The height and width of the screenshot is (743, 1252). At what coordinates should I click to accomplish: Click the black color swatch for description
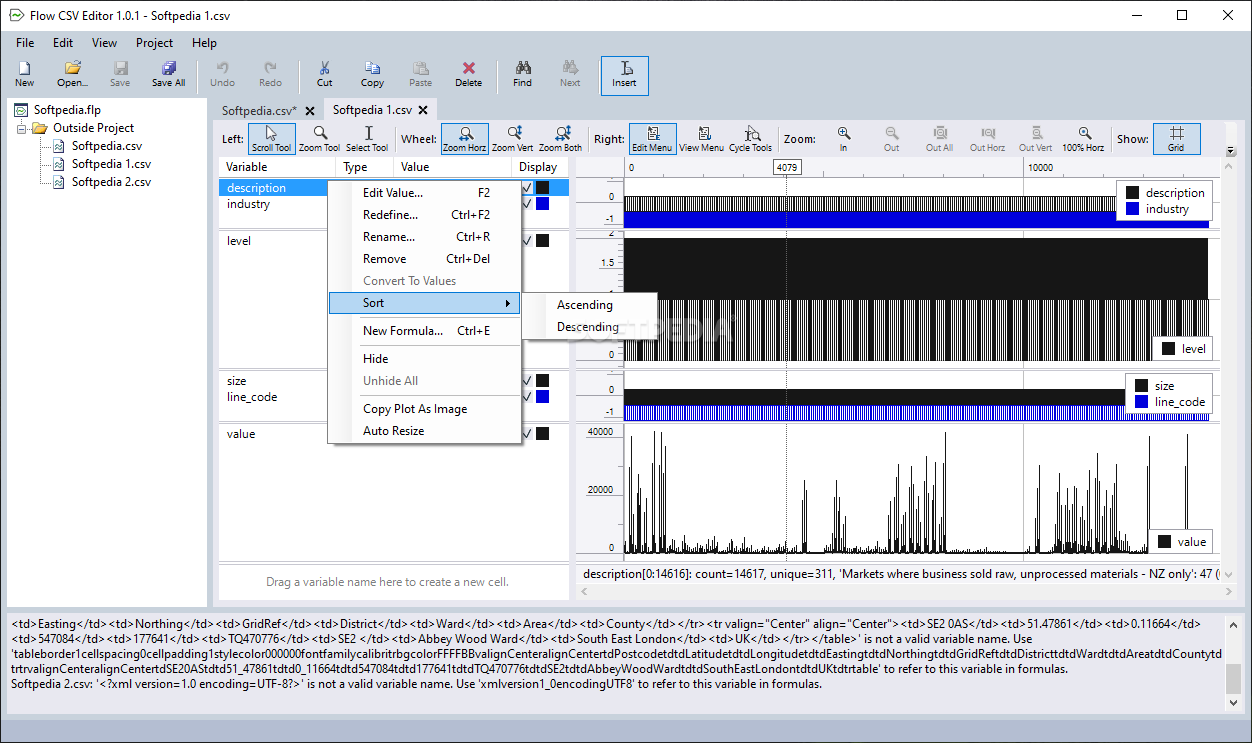(x=542, y=187)
